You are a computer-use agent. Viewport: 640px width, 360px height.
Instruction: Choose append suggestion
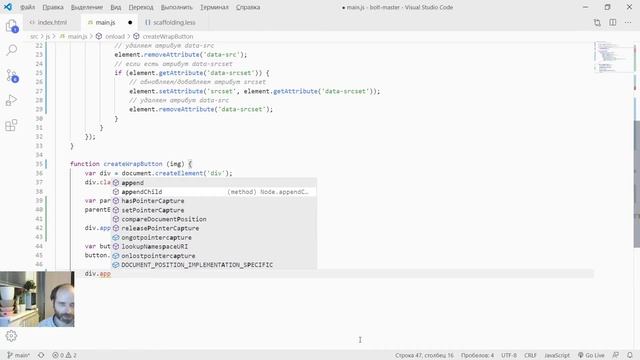point(214,182)
